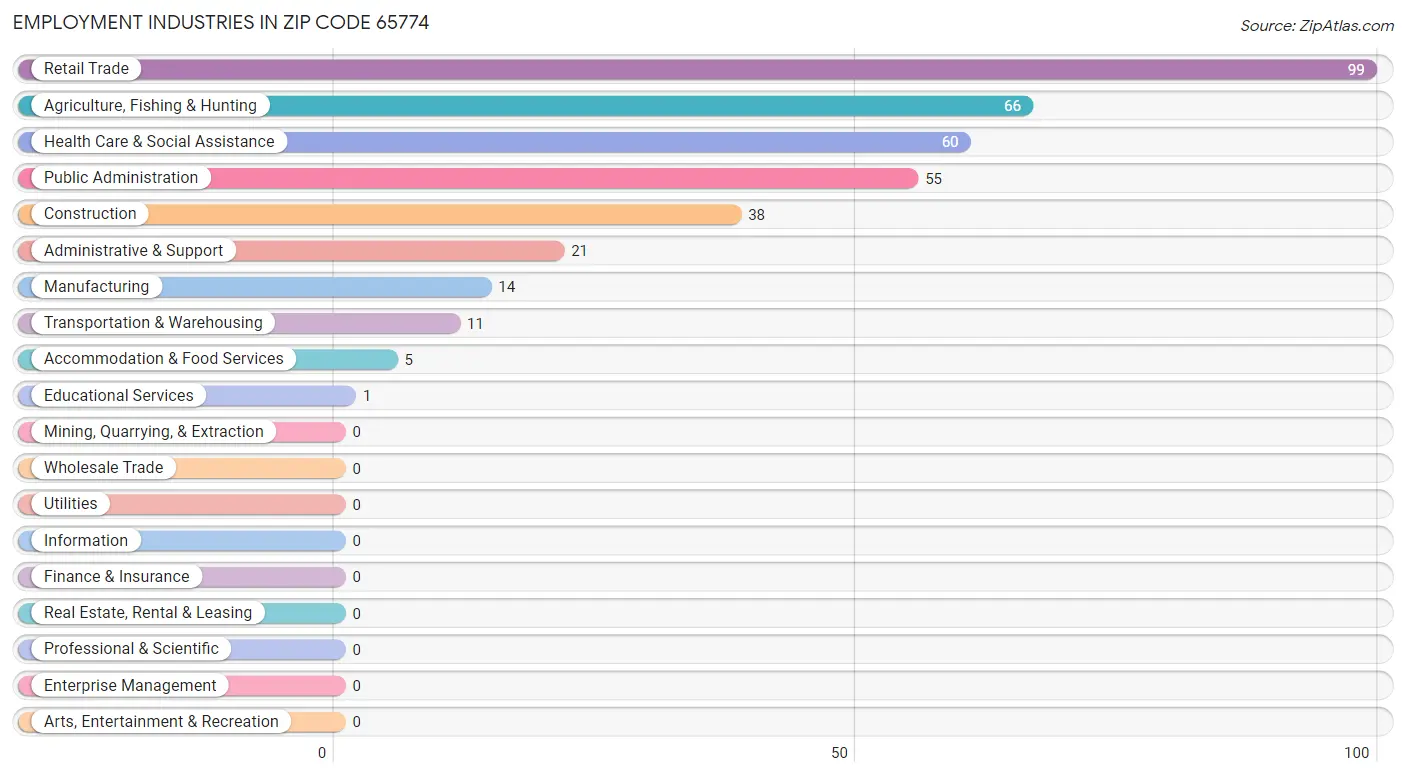The height and width of the screenshot is (777, 1406).
Task: Click the Transportation & Warehousing value 11
Action: (475, 324)
